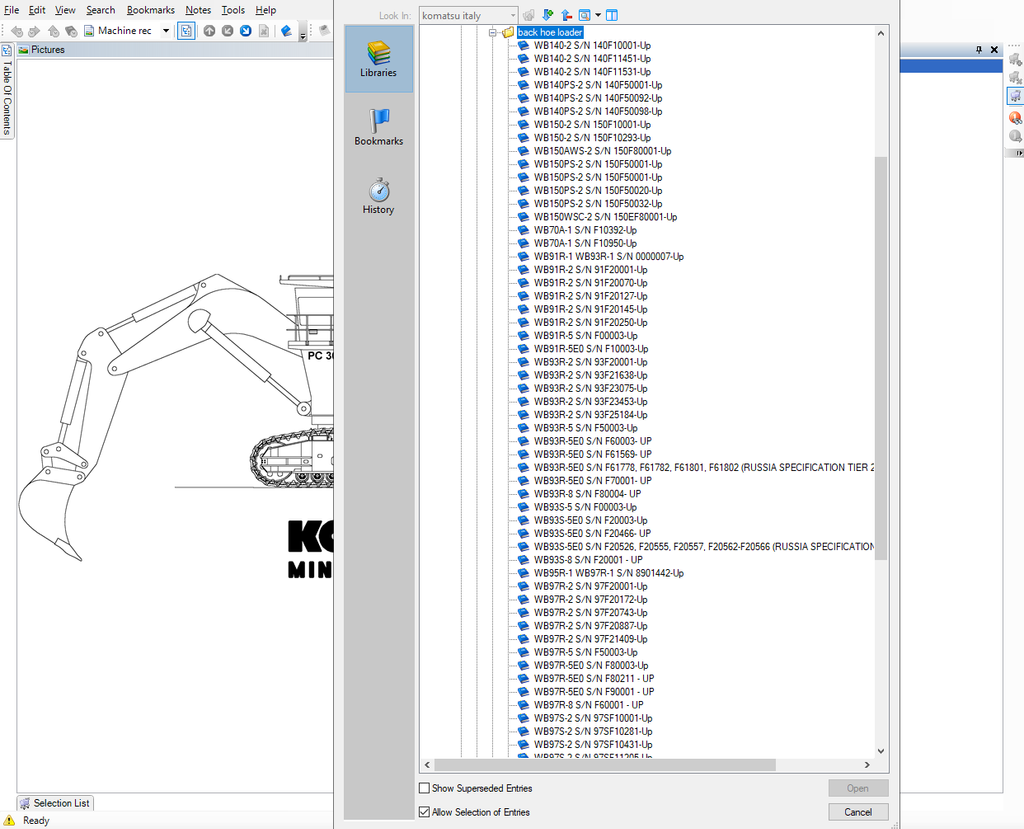The width and height of the screenshot is (1024, 829).
Task: Click the up-arrow collapse icon beside Look In
Action: coord(566,15)
